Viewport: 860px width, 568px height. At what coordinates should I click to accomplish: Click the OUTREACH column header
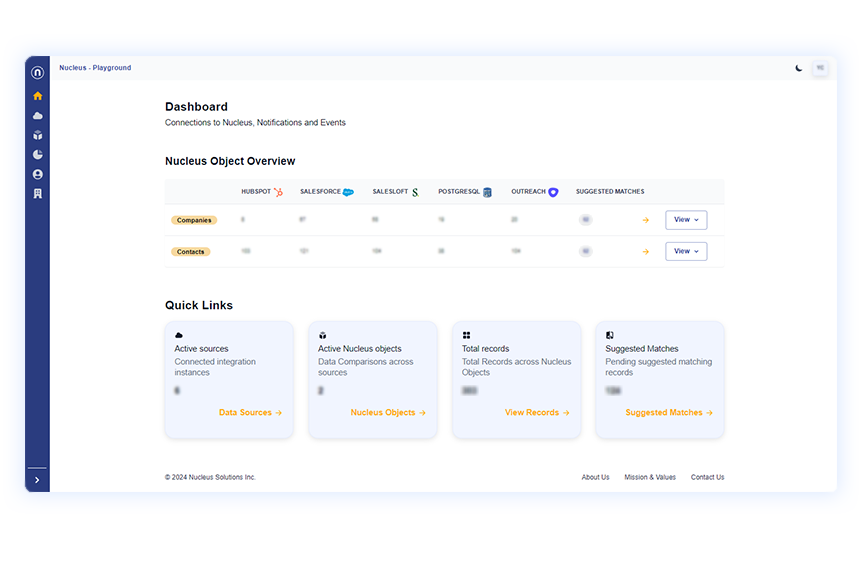point(529,192)
